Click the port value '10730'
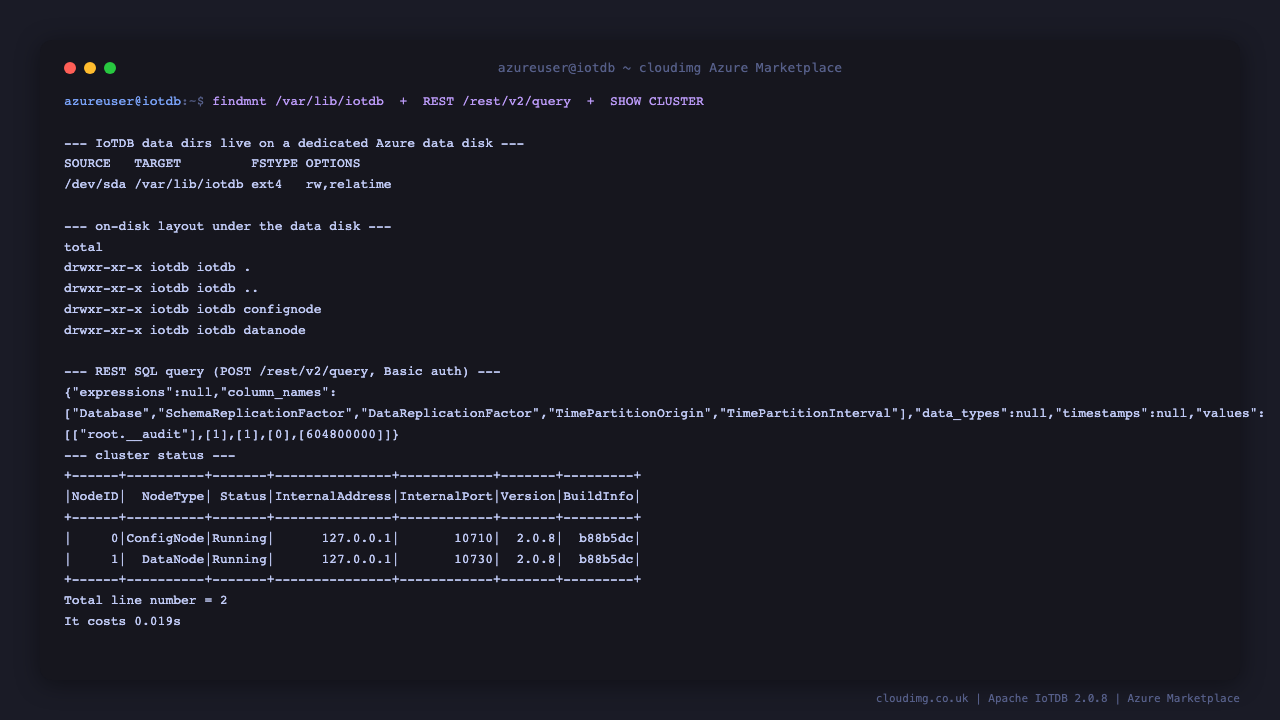 tap(473, 559)
